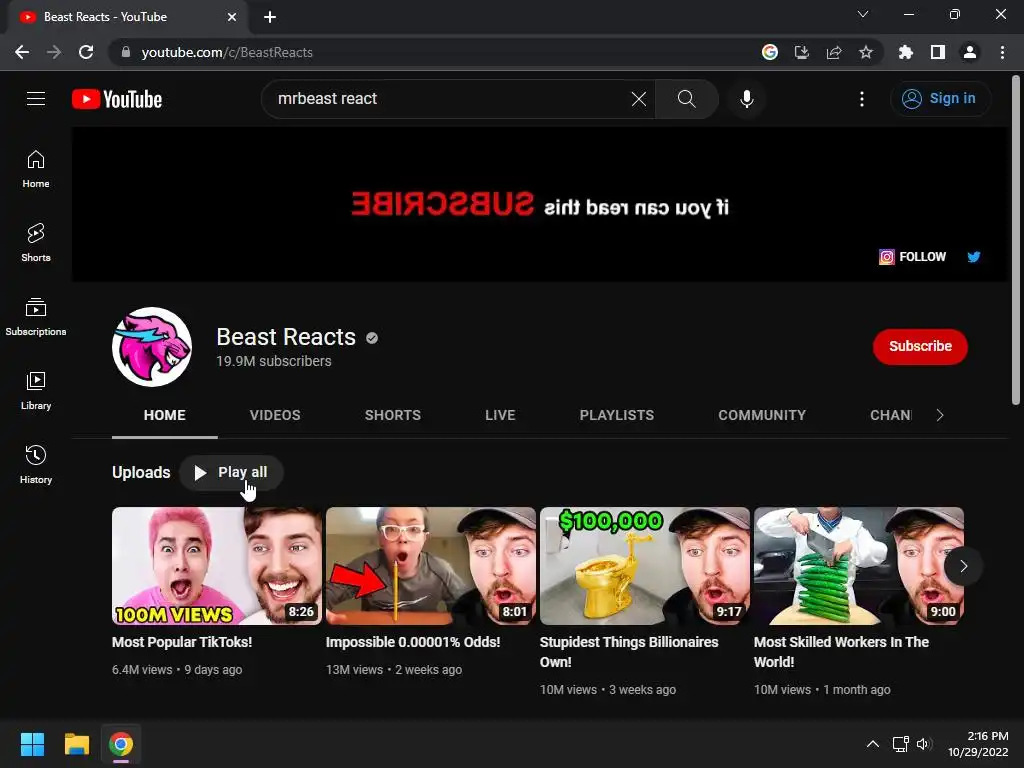Open File Explorer from the taskbar

click(76, 744)
